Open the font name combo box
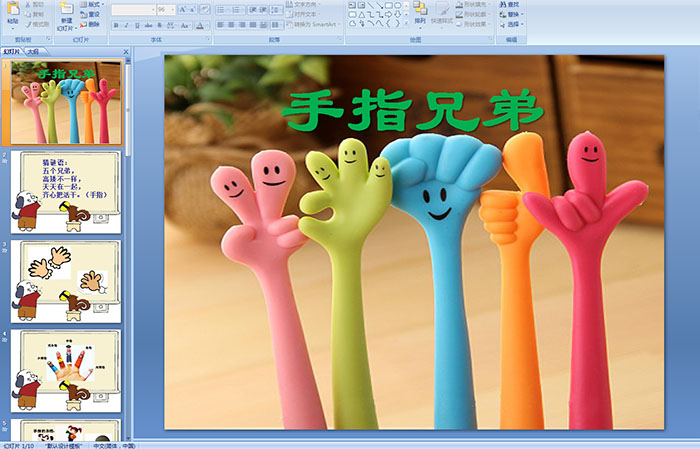The height and width of the screenshot is (449, 700). coord(133,10)
